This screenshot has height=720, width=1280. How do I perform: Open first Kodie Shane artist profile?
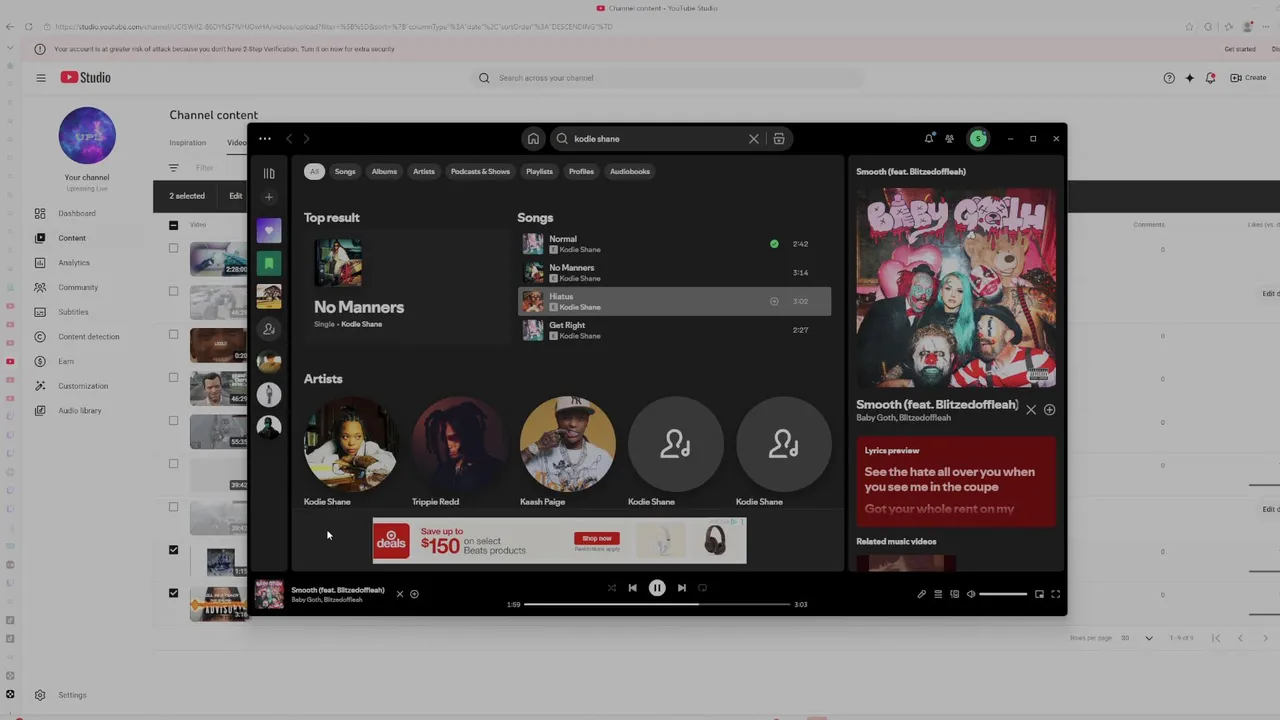point(350,451)
